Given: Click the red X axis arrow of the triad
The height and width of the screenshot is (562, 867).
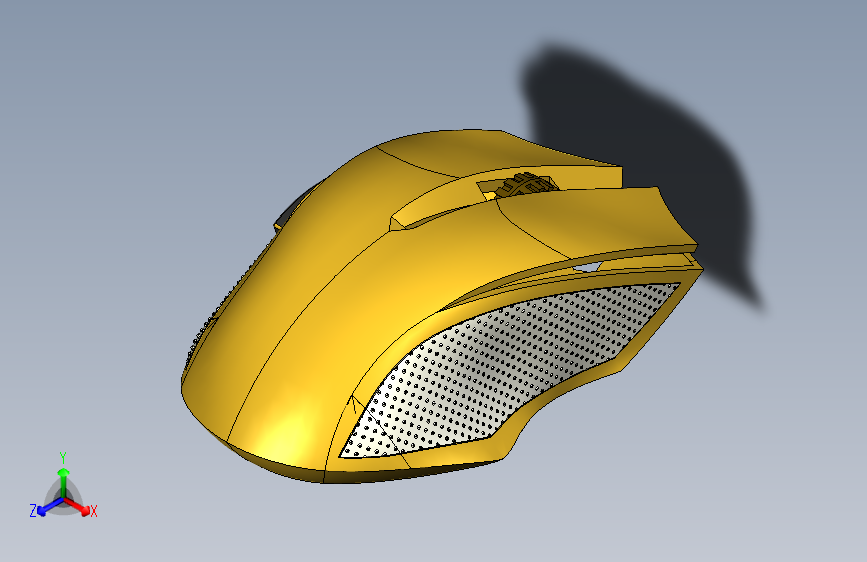Looking at the screenshot, I should tap(77, 506).
